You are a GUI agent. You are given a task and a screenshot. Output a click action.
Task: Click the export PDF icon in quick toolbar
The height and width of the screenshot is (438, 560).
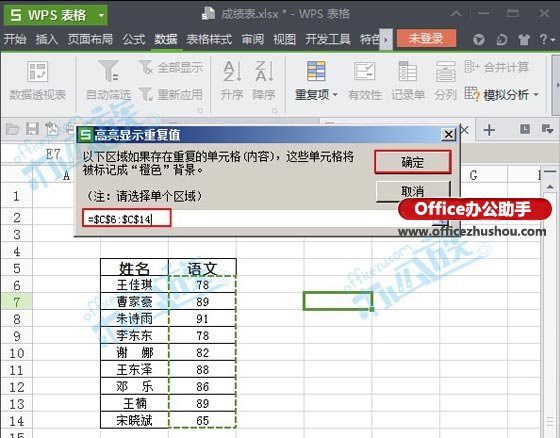[52, 129]
